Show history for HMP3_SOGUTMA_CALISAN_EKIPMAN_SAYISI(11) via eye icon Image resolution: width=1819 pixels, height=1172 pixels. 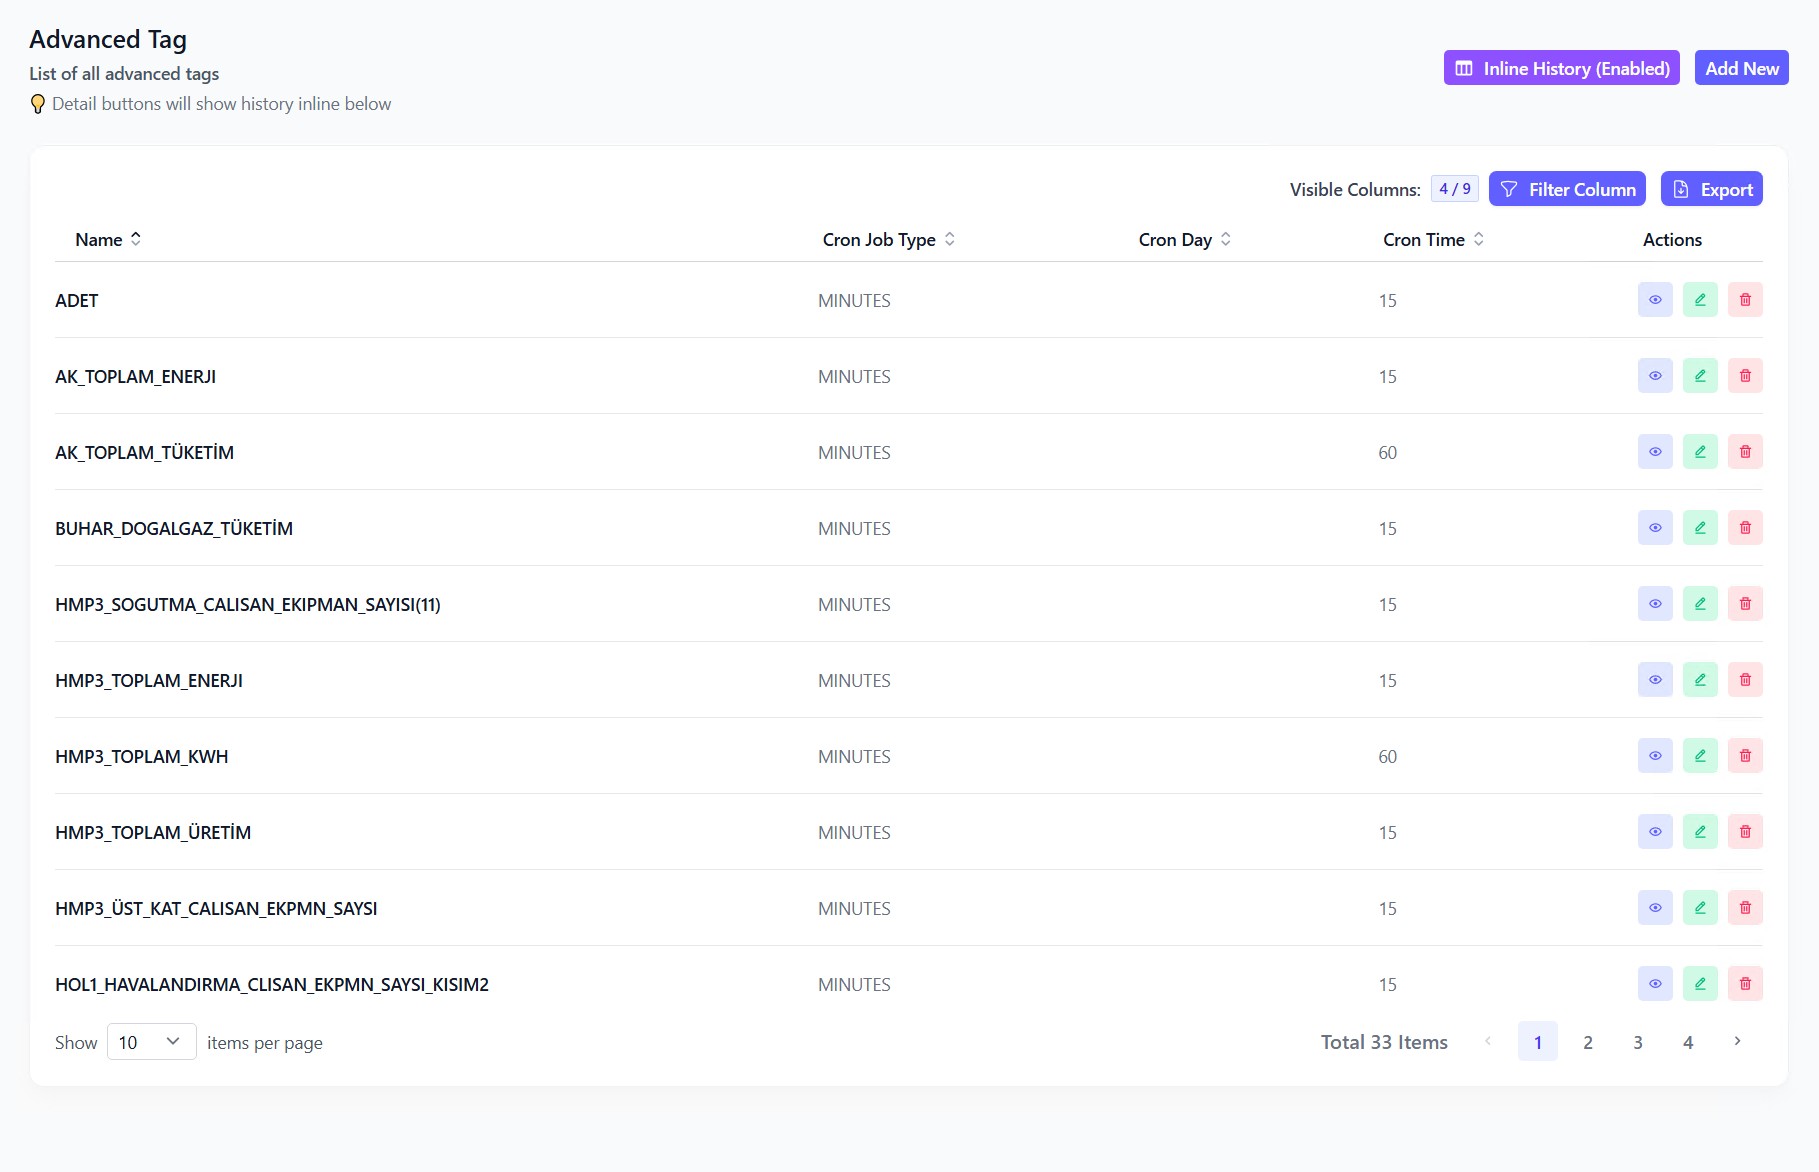pyautogui.click(x=1655, y=604)
